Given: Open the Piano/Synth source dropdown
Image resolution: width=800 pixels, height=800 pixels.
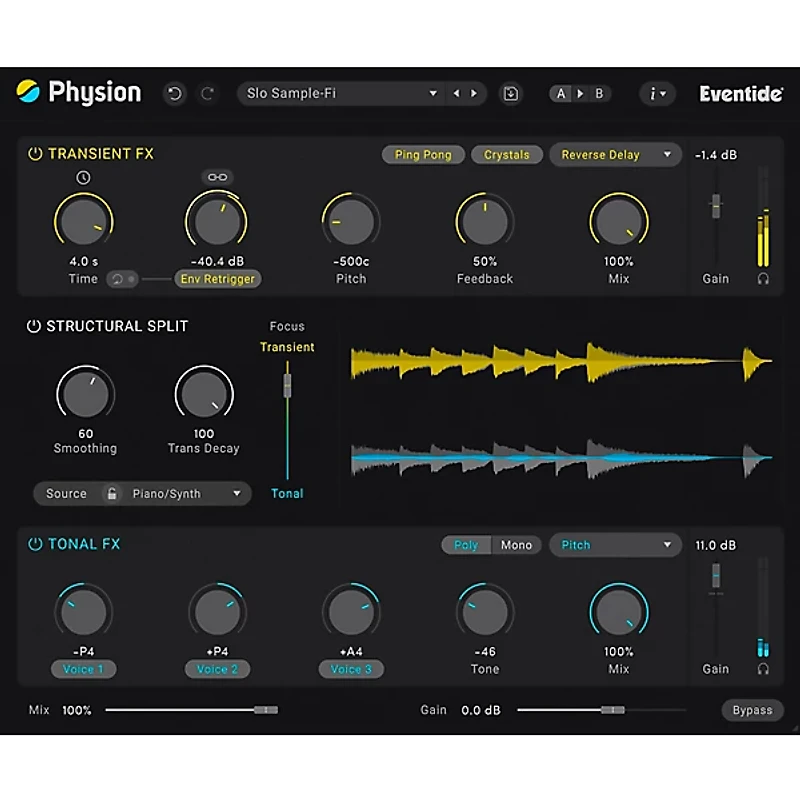Looking at the screenshot, I should 187,493.
